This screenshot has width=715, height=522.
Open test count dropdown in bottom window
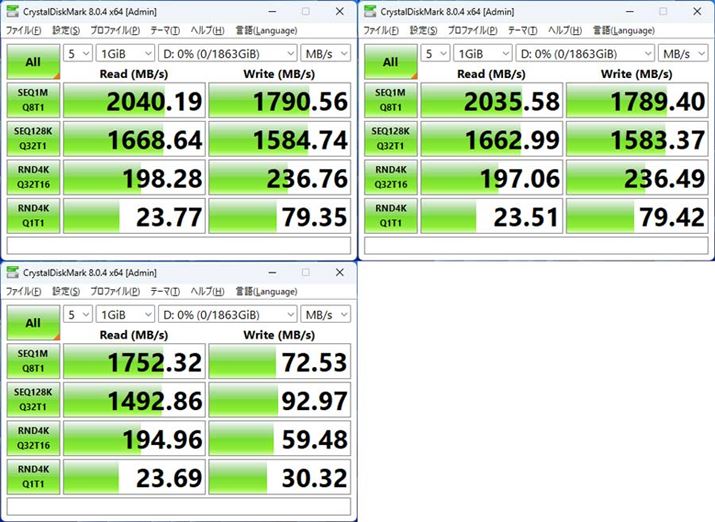tap(78, 315)
